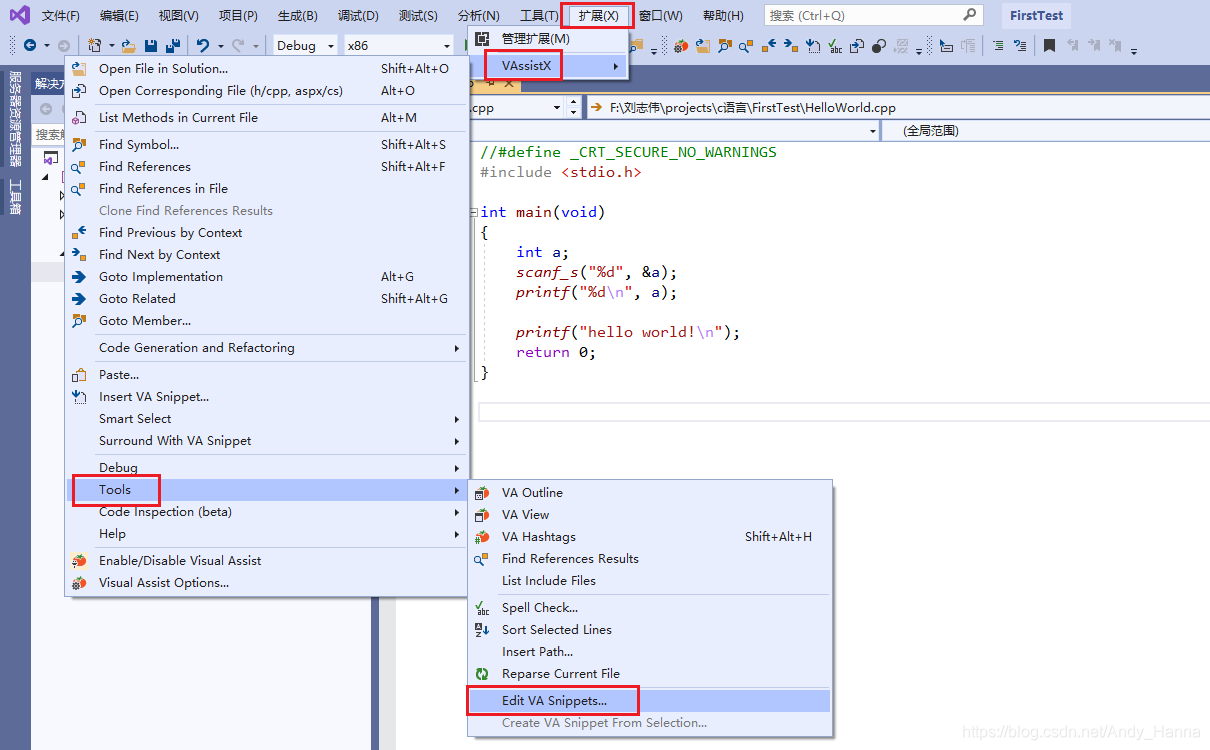Open the x86 platform dropdown
The width and height of the screenshot is (1210, 750).
click(x=398, y=46)
